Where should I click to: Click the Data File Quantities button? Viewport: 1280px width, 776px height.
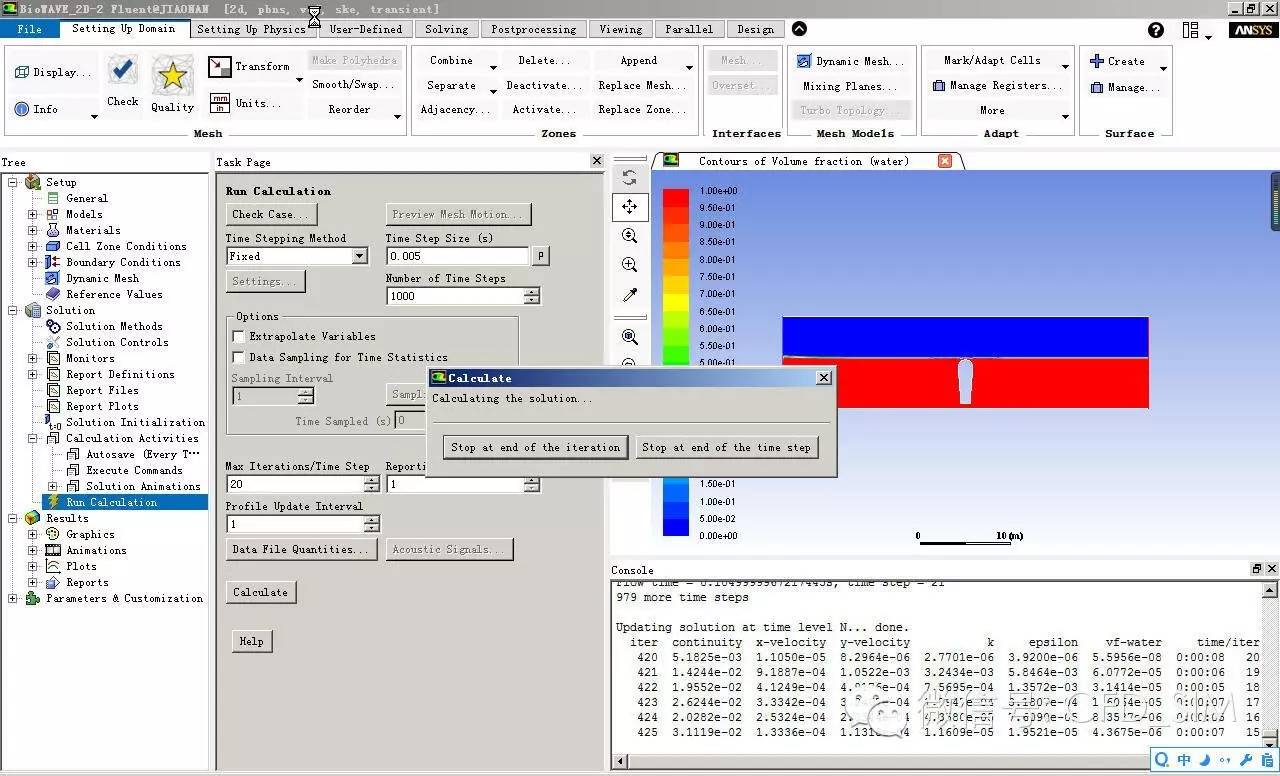coord(301,549)
